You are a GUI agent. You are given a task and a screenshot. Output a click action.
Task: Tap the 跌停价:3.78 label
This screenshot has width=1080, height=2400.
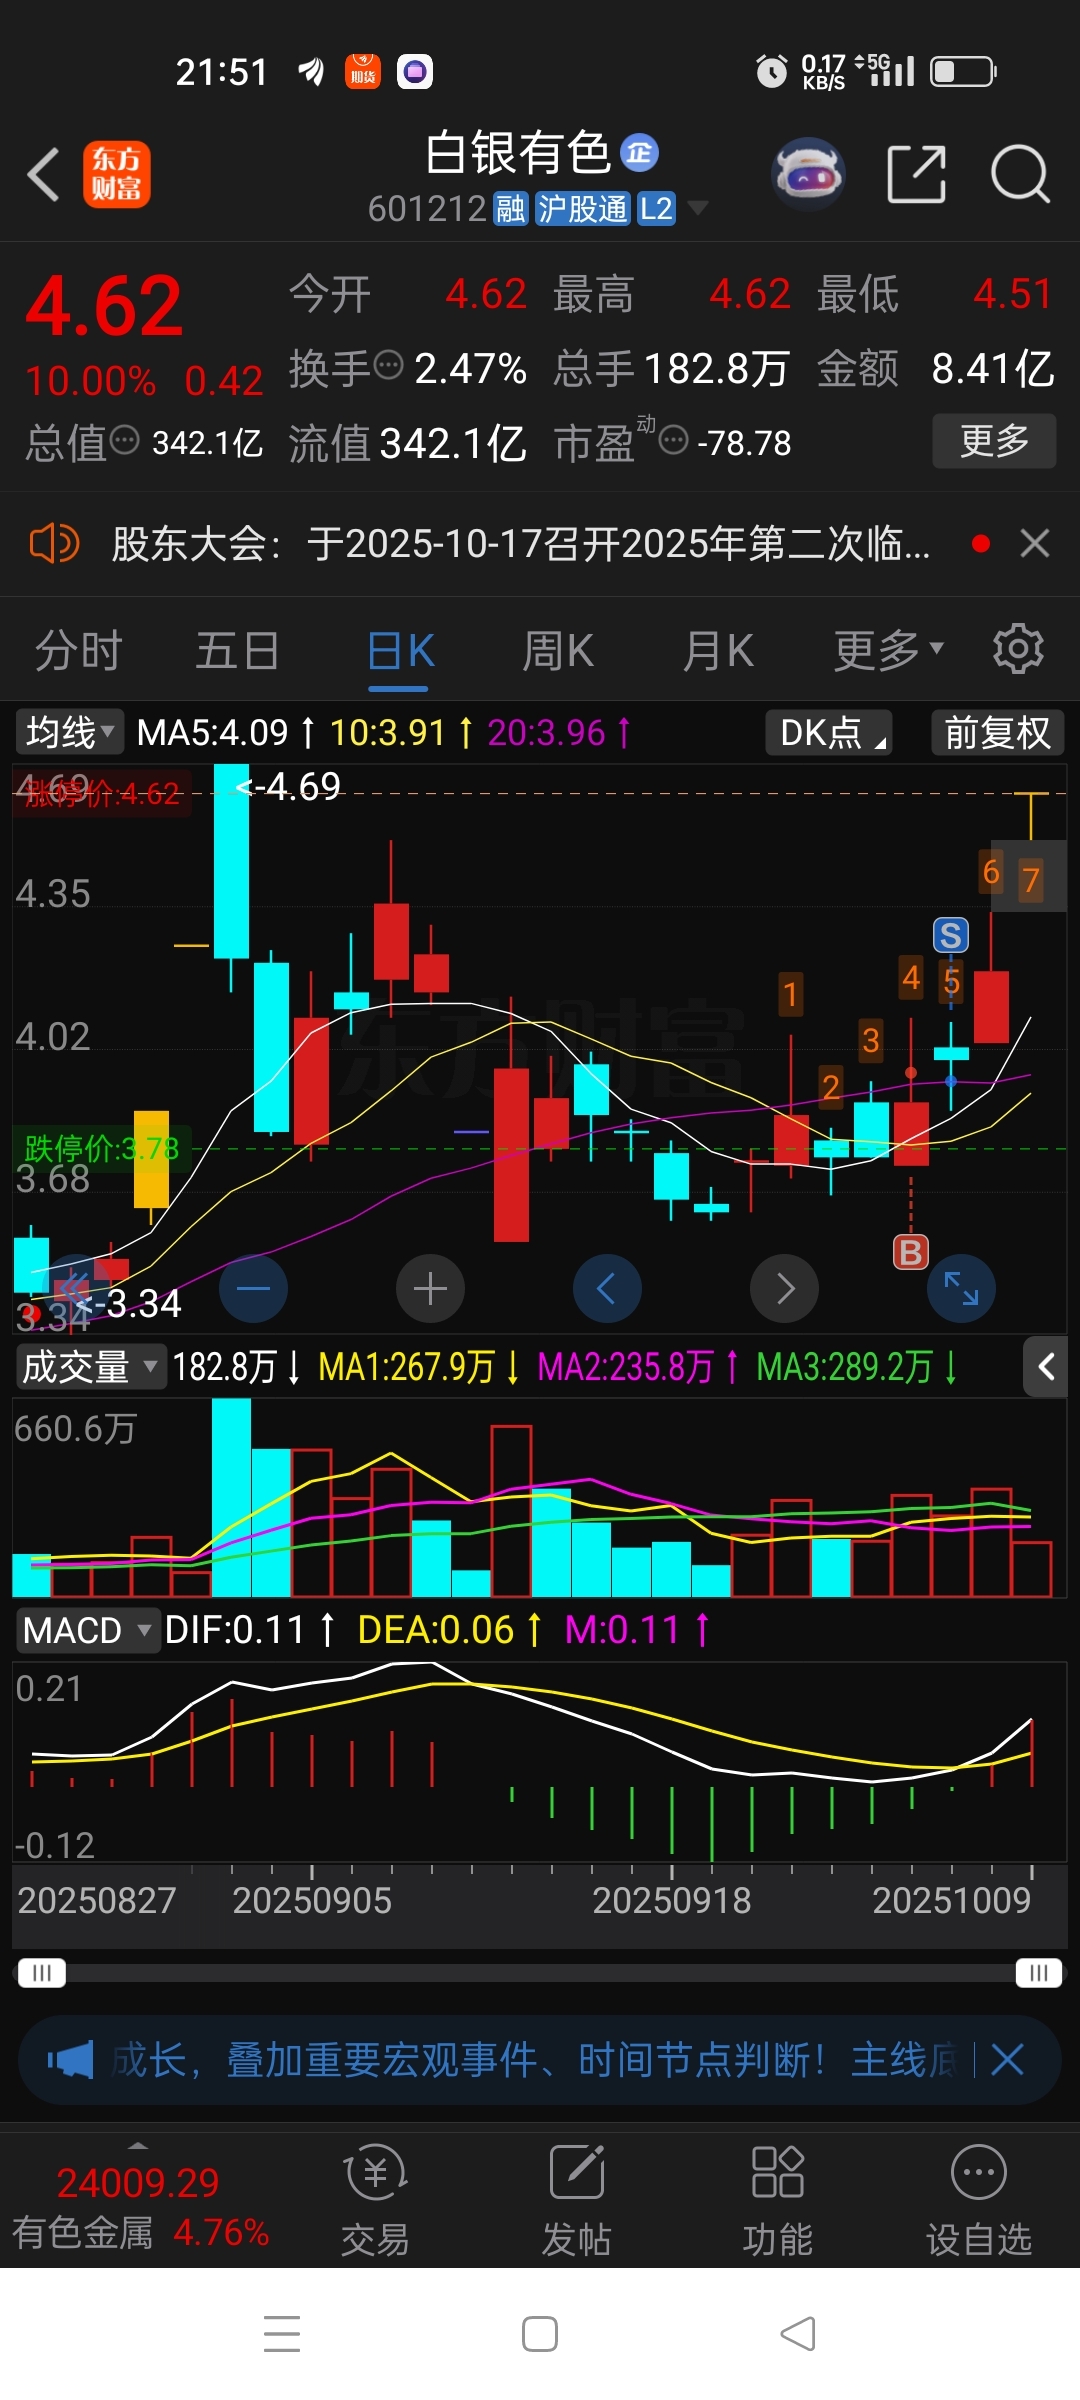102,1148
